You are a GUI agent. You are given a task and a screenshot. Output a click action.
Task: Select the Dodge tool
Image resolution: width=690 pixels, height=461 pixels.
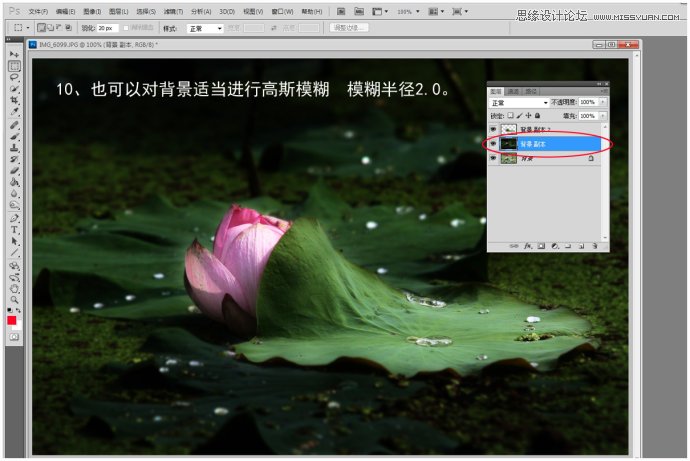14,205
